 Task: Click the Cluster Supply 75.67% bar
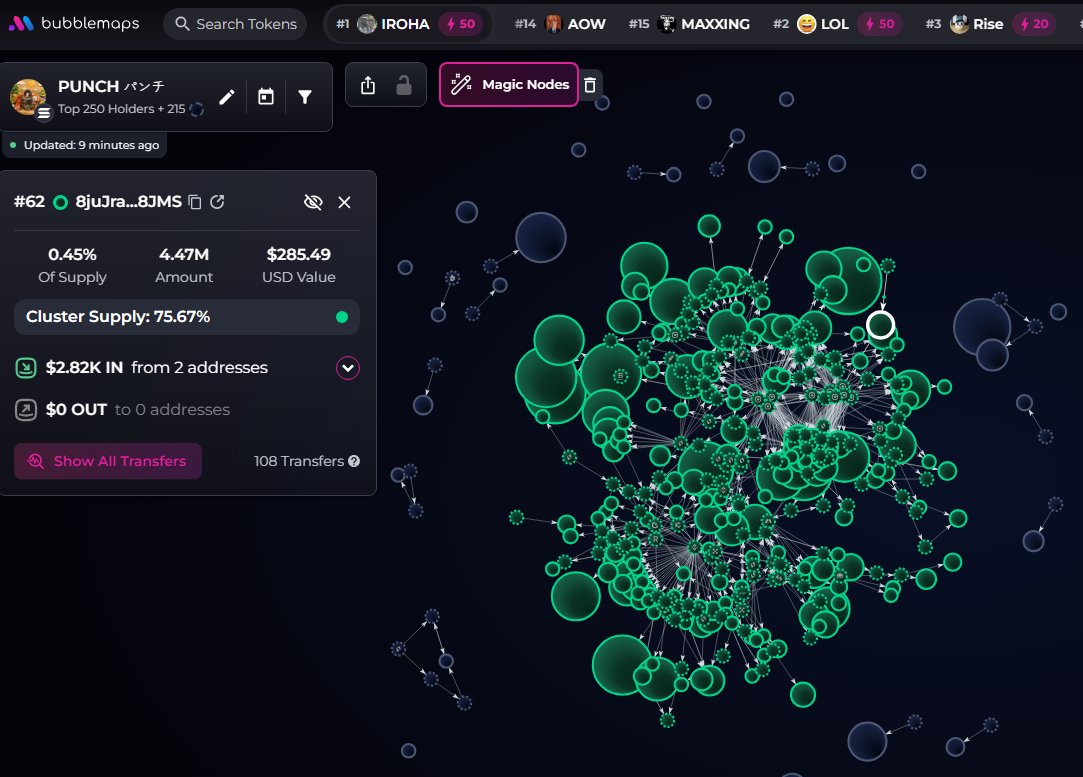[186, 317]
